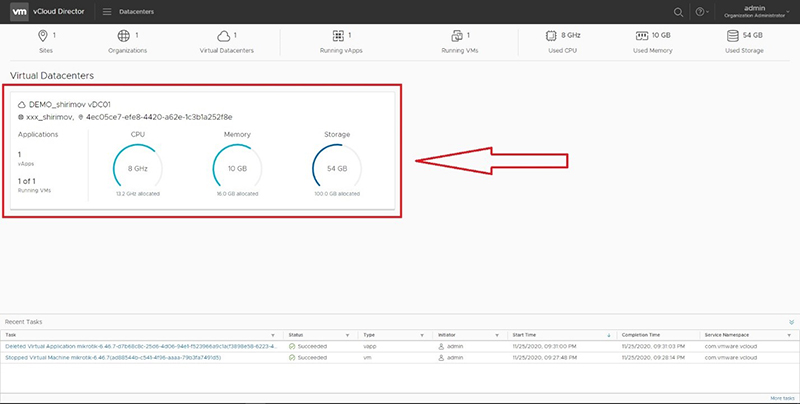Image resolution: width=800 pixels, height=404 pixels.
Task: Open the Deleted Virtual Application mikrotik task
Action: (141, 346)
